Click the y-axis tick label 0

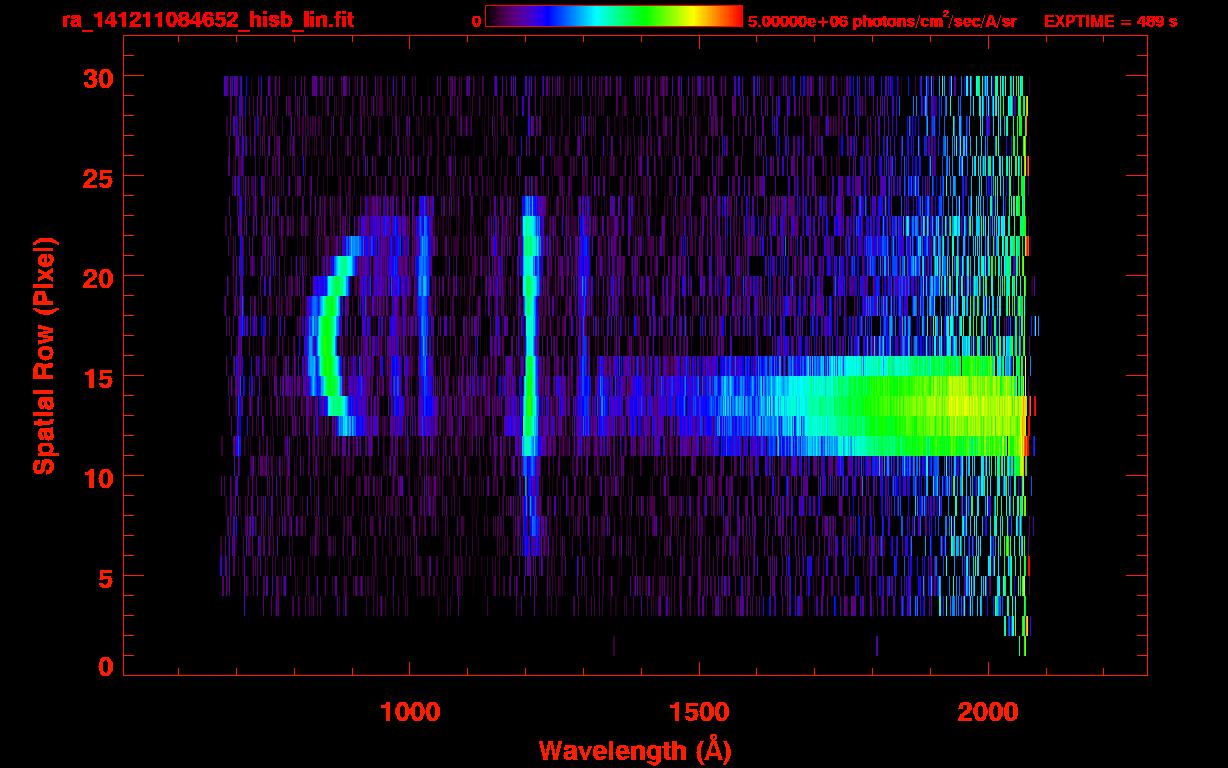tap(105, 667)
